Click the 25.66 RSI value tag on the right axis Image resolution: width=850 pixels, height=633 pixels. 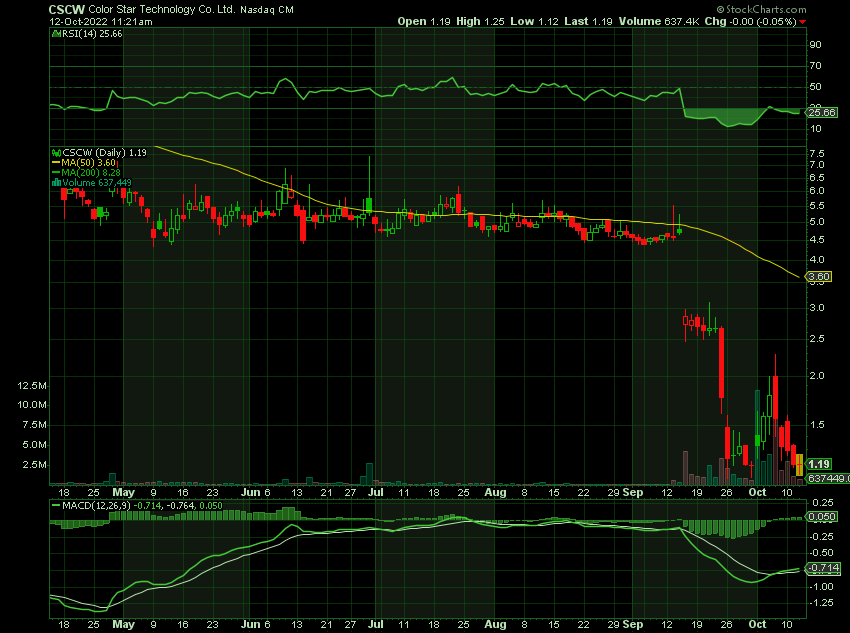click(822, 113)
